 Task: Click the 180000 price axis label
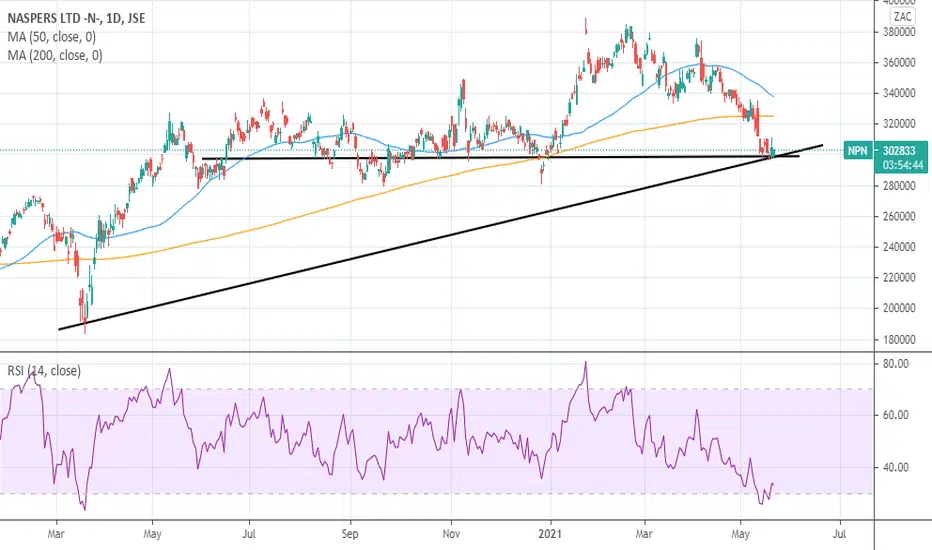point(899,340)
